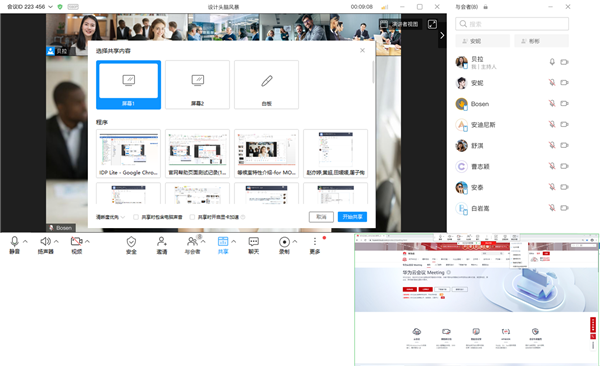Close the share content selection dialog

pos(362,51)
